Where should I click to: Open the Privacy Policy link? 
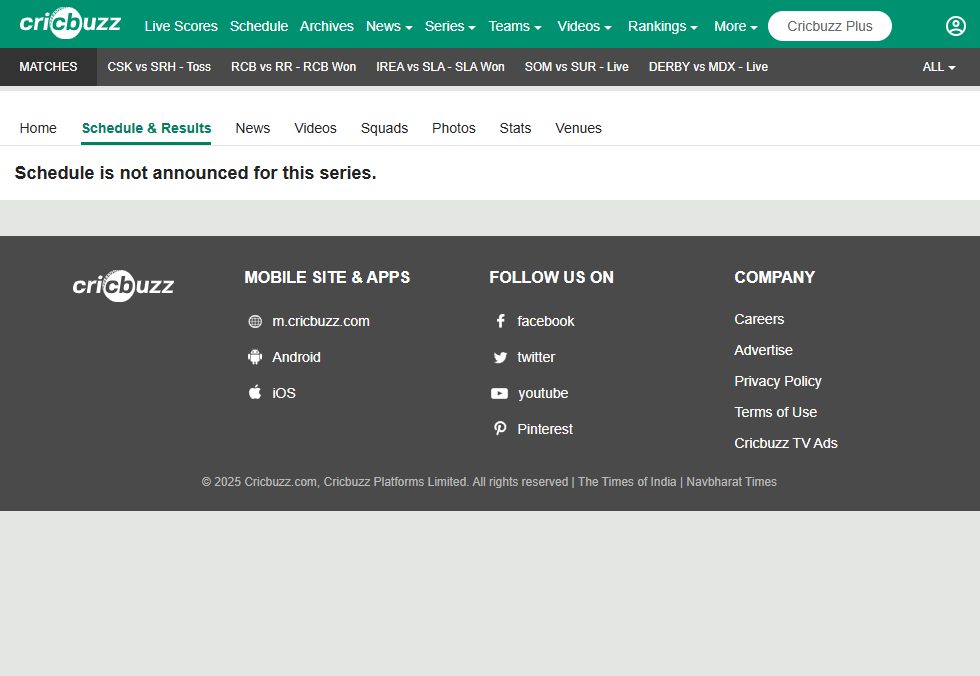coord(778,381)
